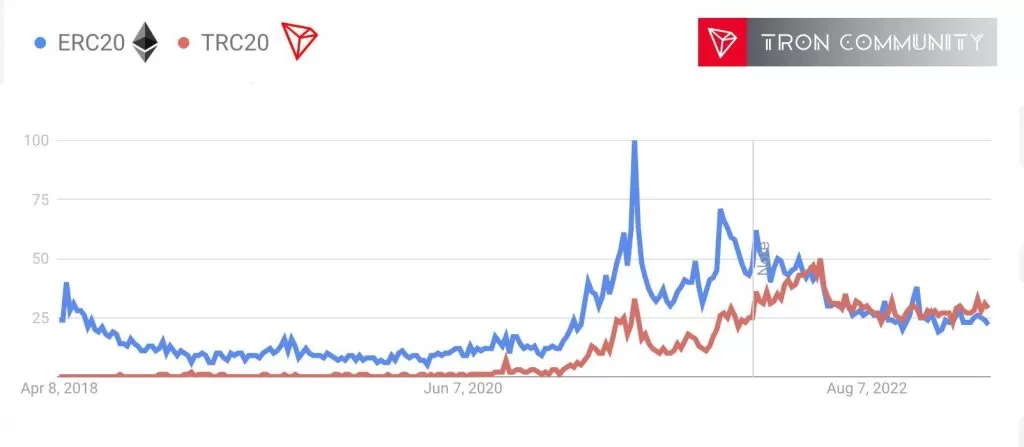Click the ERC20 line's peak at 100
Screen dimensions: 1024x447
click(634, 142)
